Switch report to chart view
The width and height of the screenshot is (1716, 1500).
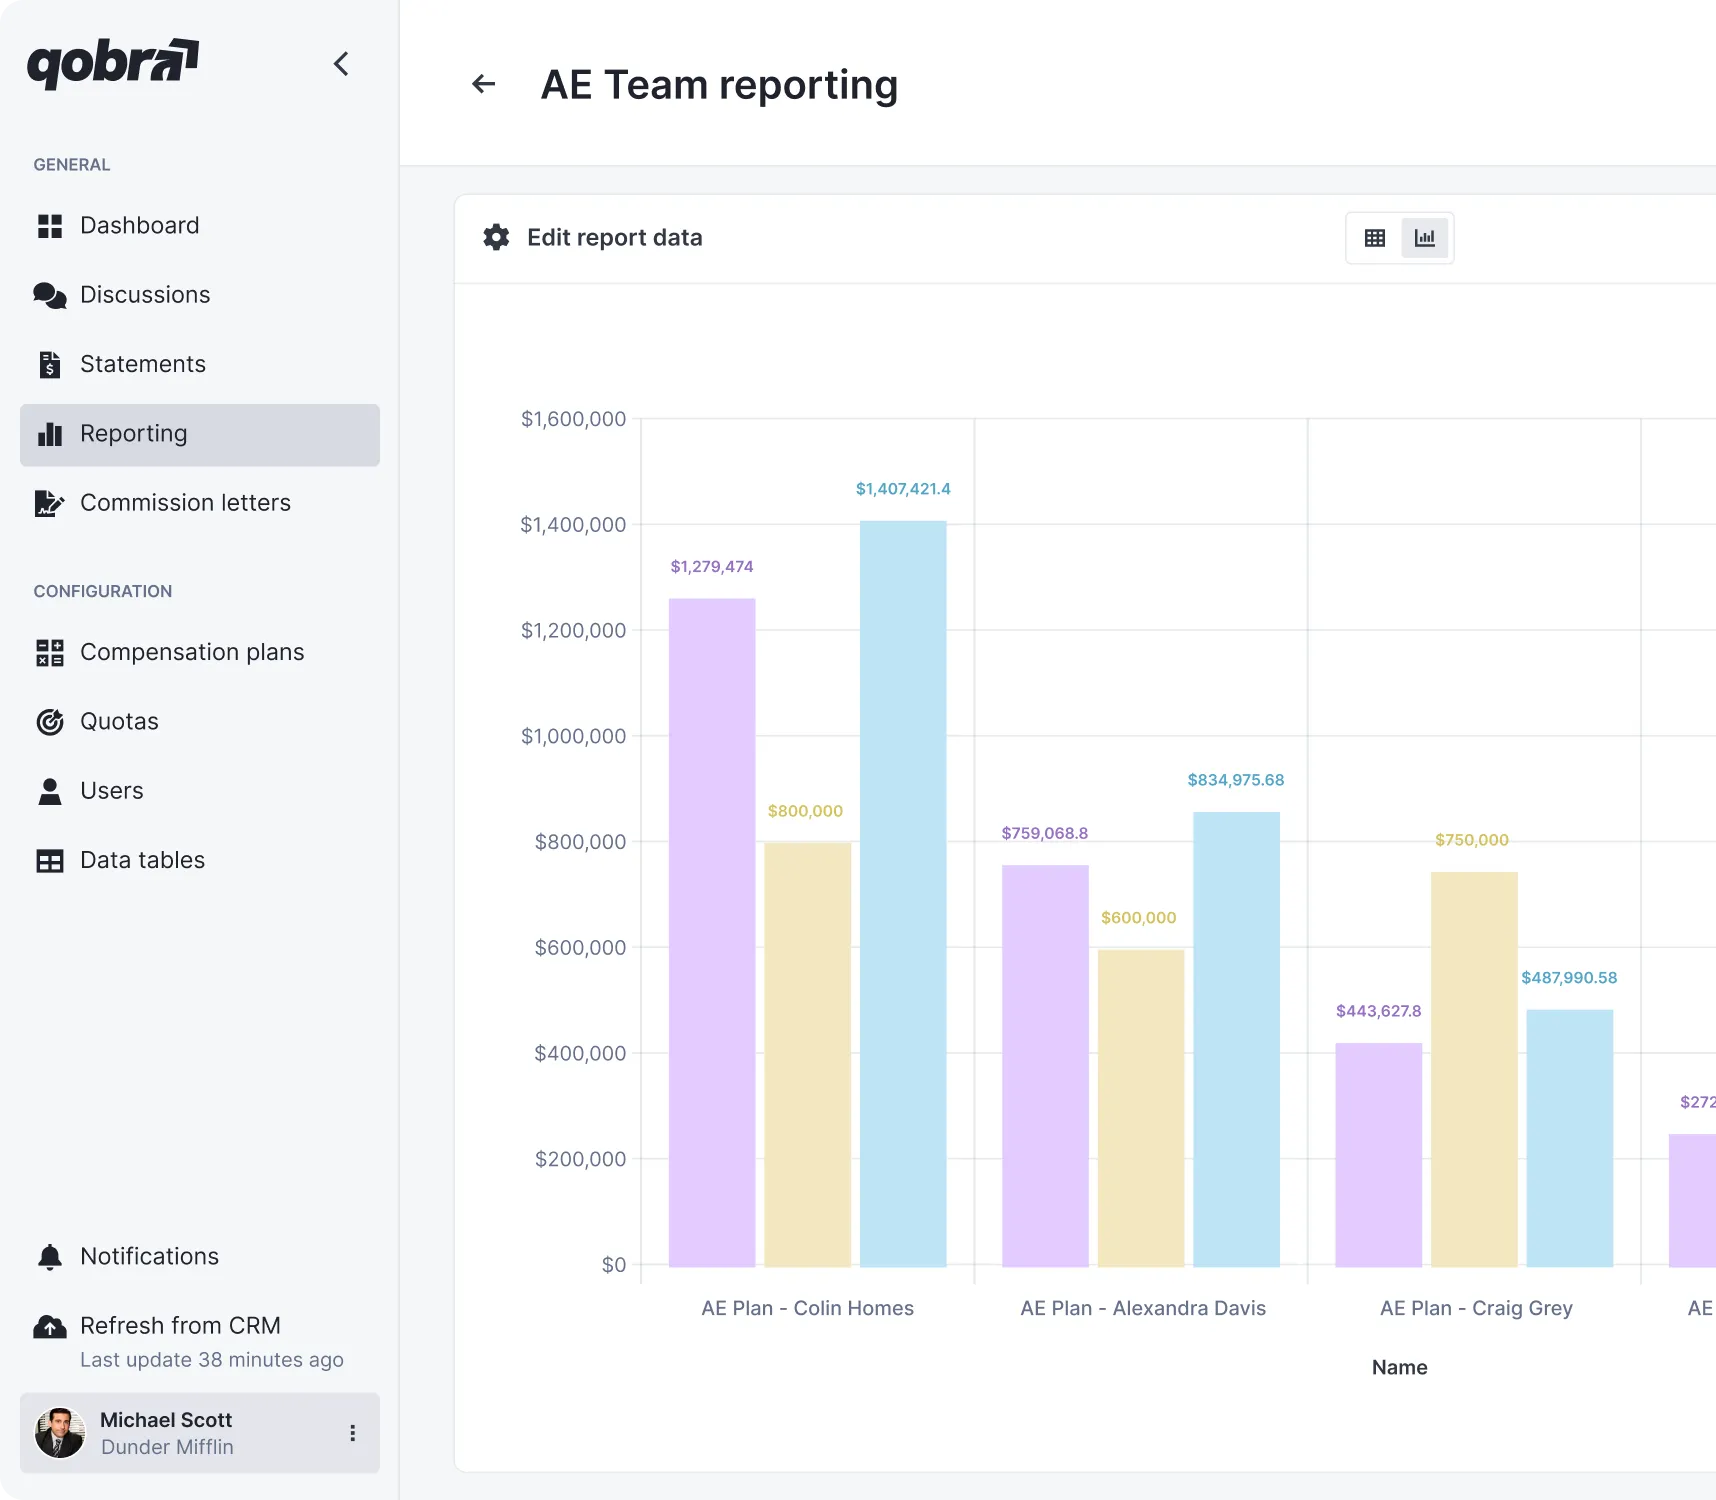point(1424,237)
